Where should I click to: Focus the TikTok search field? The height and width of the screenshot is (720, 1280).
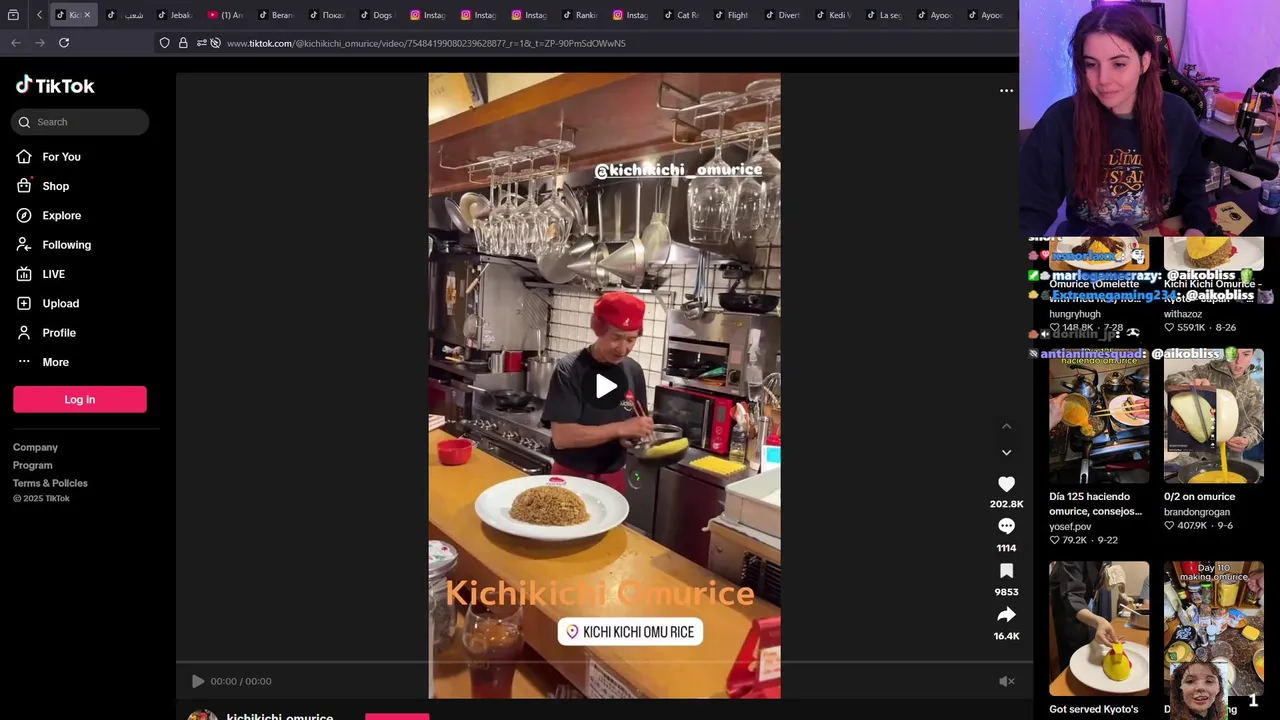[x=80, y=122]
